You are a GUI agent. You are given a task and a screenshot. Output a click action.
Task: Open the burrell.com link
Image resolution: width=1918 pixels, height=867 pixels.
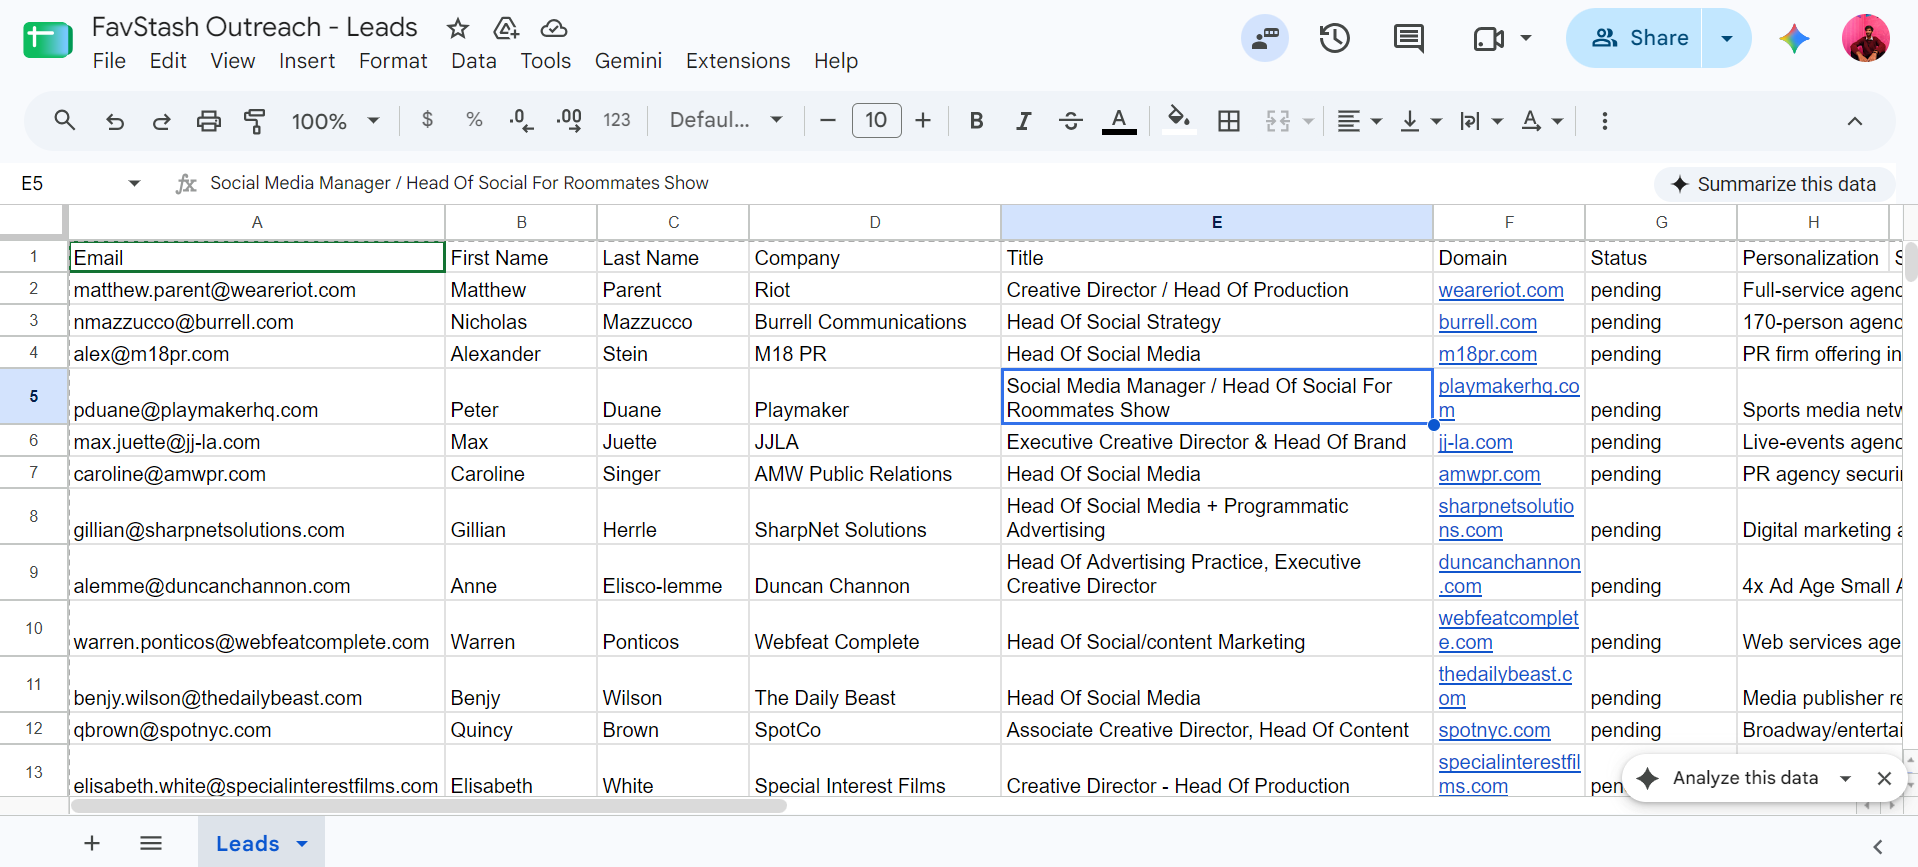point(1488,322)
